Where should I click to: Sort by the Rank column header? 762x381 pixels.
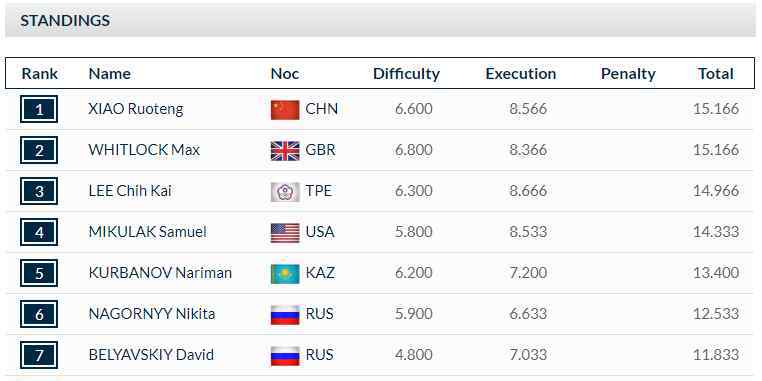pos(39,74)
